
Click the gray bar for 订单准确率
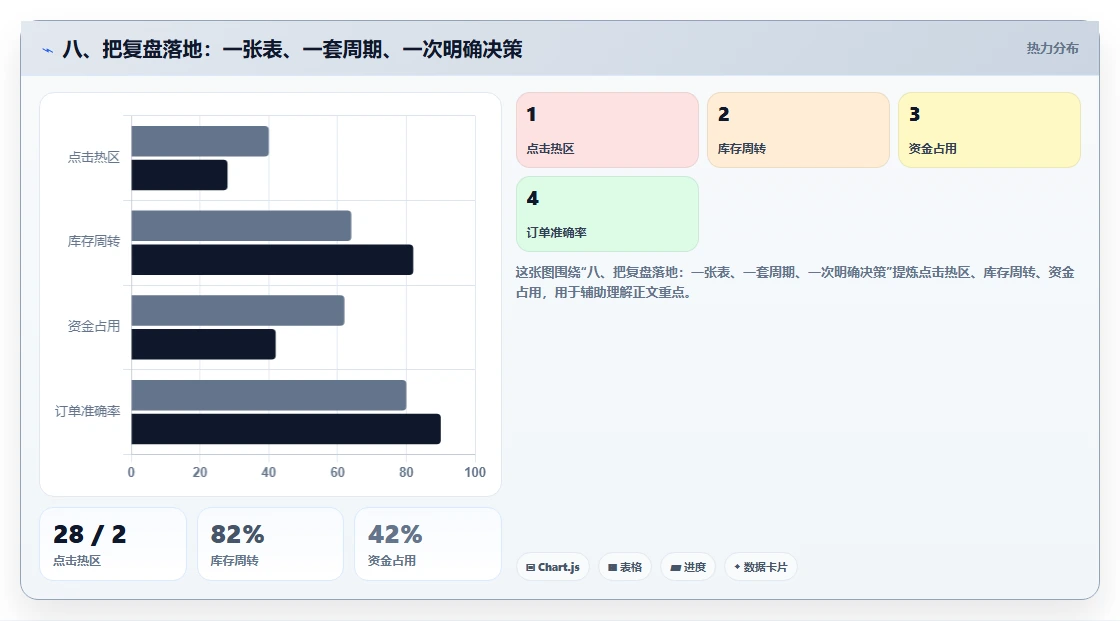[x=269, y=395]
